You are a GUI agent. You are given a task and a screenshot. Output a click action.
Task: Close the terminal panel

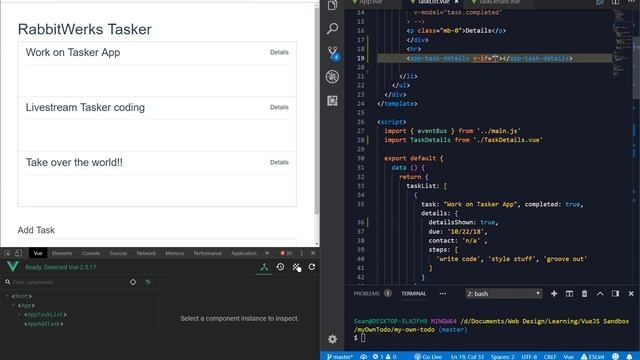point(631,293)
